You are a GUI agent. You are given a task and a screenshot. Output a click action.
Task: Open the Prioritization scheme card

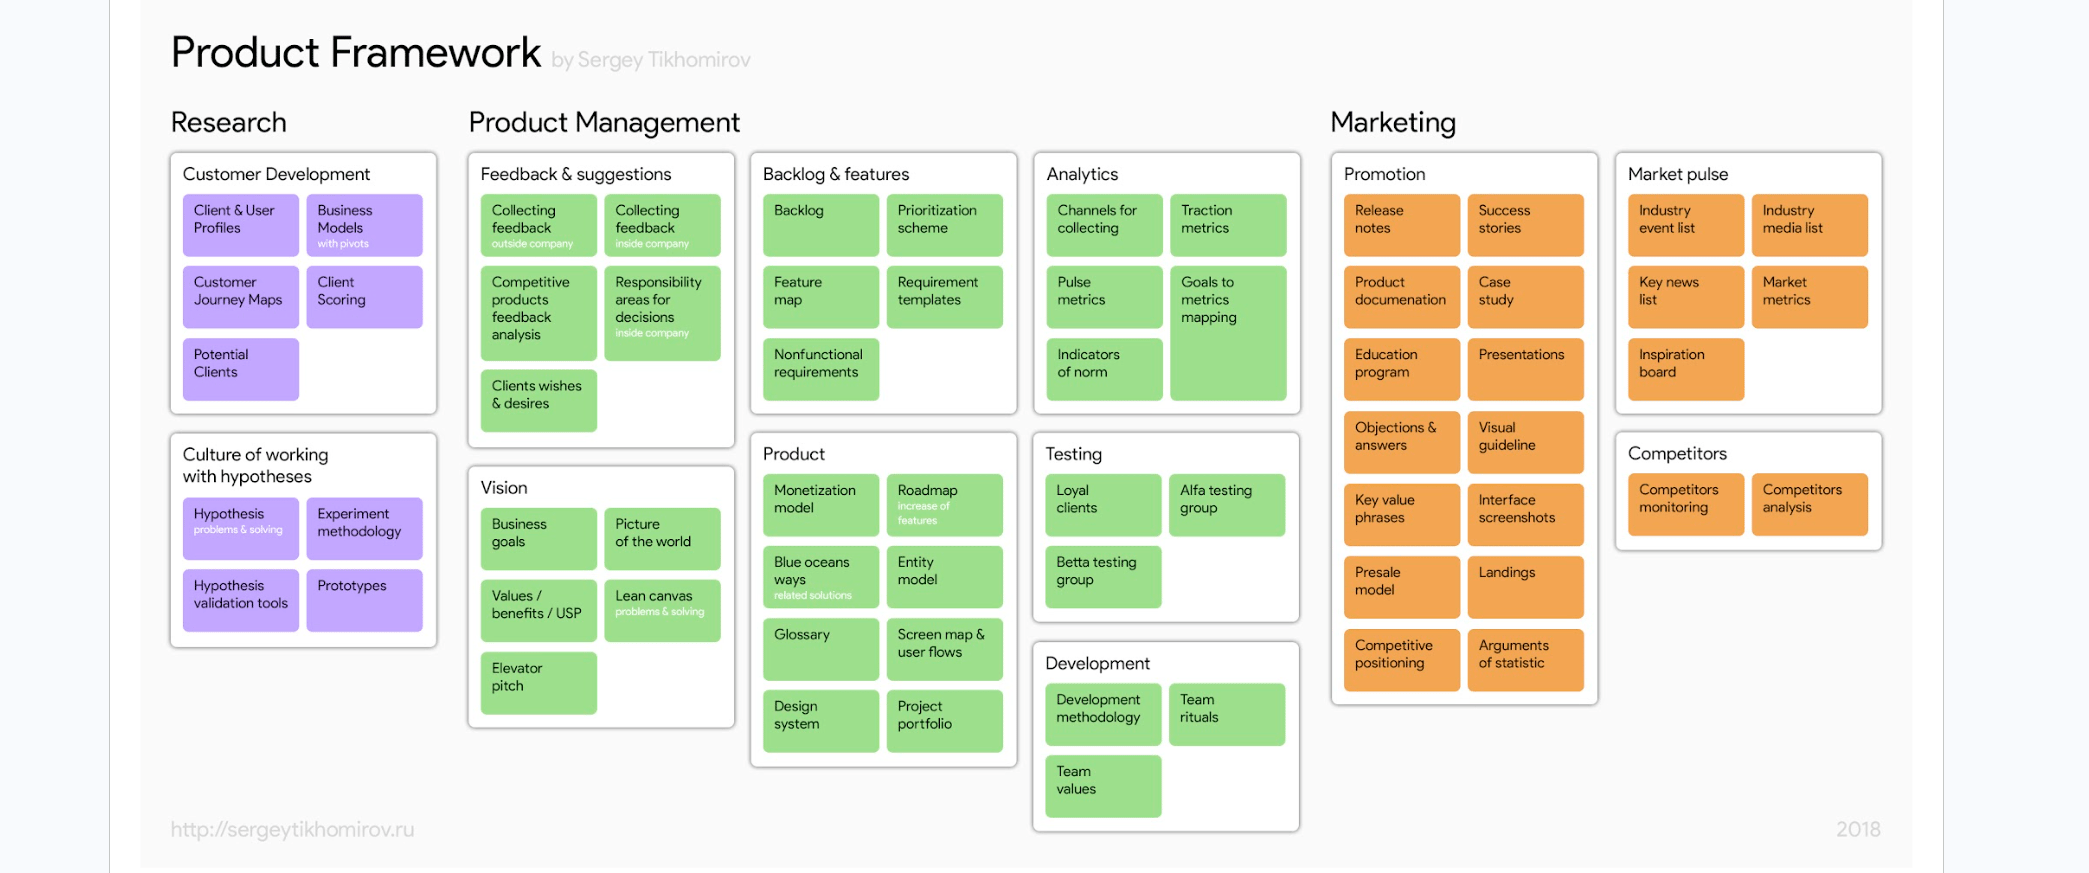point(944,225)
